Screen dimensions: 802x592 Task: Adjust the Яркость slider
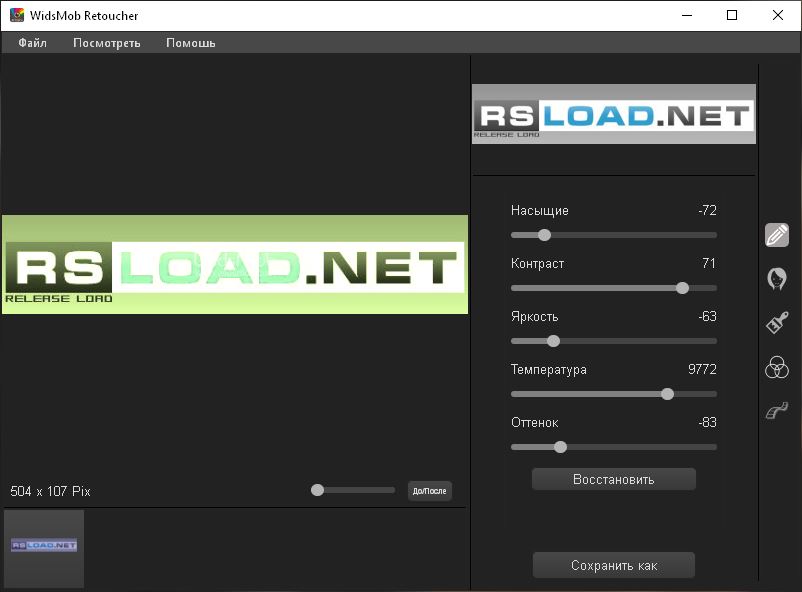(614, 341)
